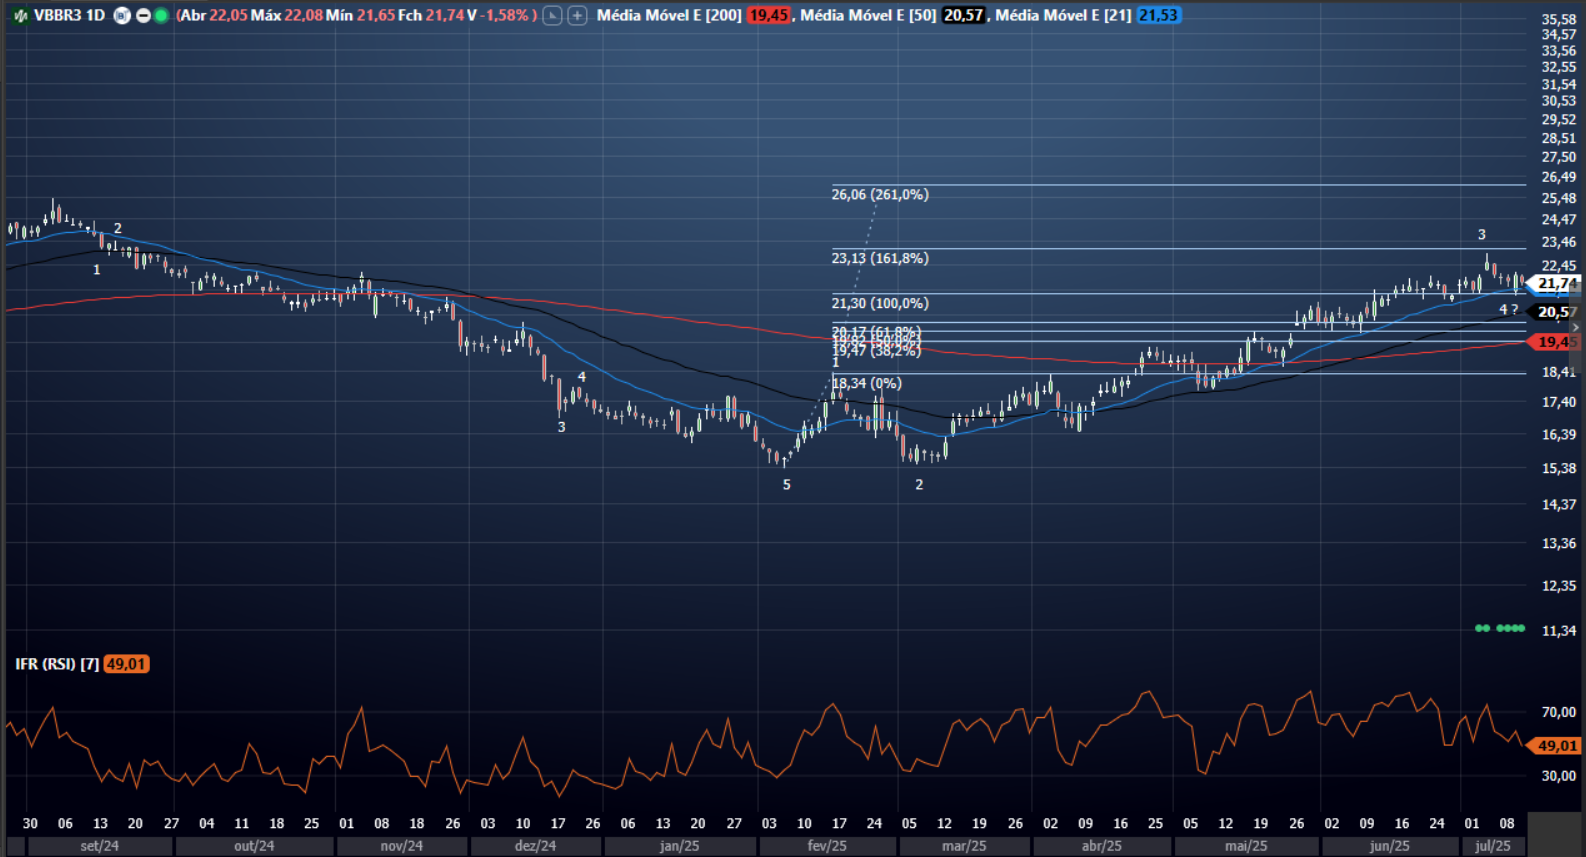Viewport: 1586px width, 857px height.
Task: Click the small arrow below the 20,57 axis tag
Action: point(1576,327)
